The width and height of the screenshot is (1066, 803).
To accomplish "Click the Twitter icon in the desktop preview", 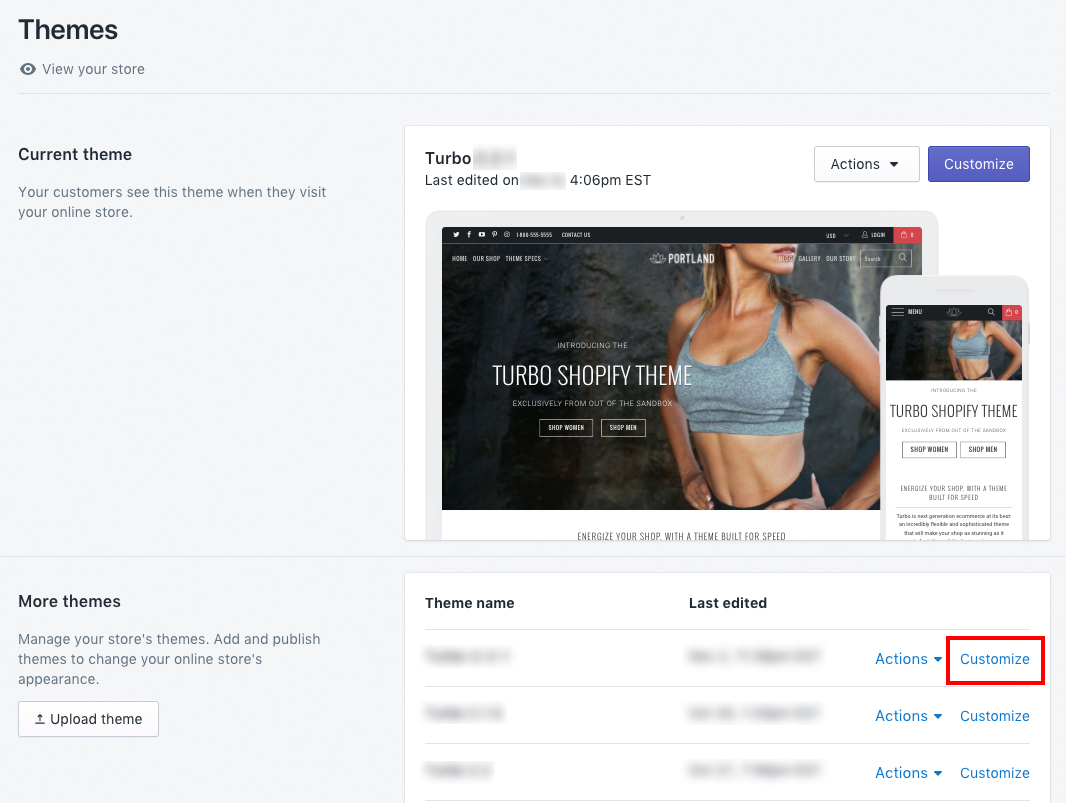I will pyautogui.click(x=456, y=235).
